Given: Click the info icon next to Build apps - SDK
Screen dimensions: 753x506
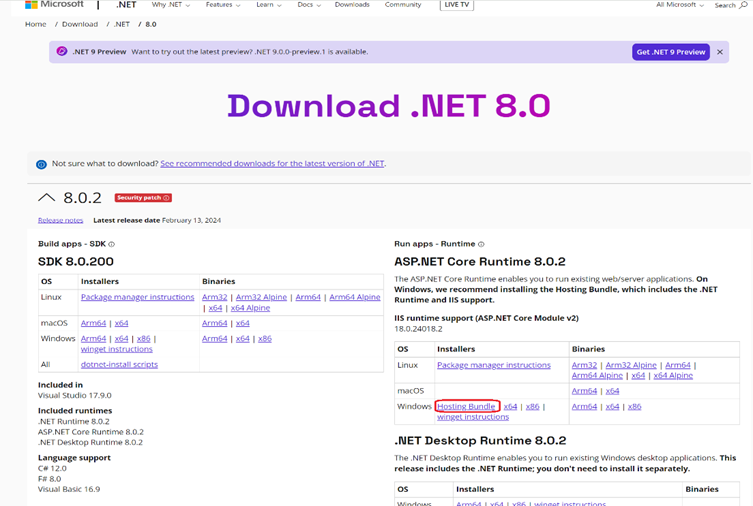Looking at the screenshot, I should tap(111, 244).
